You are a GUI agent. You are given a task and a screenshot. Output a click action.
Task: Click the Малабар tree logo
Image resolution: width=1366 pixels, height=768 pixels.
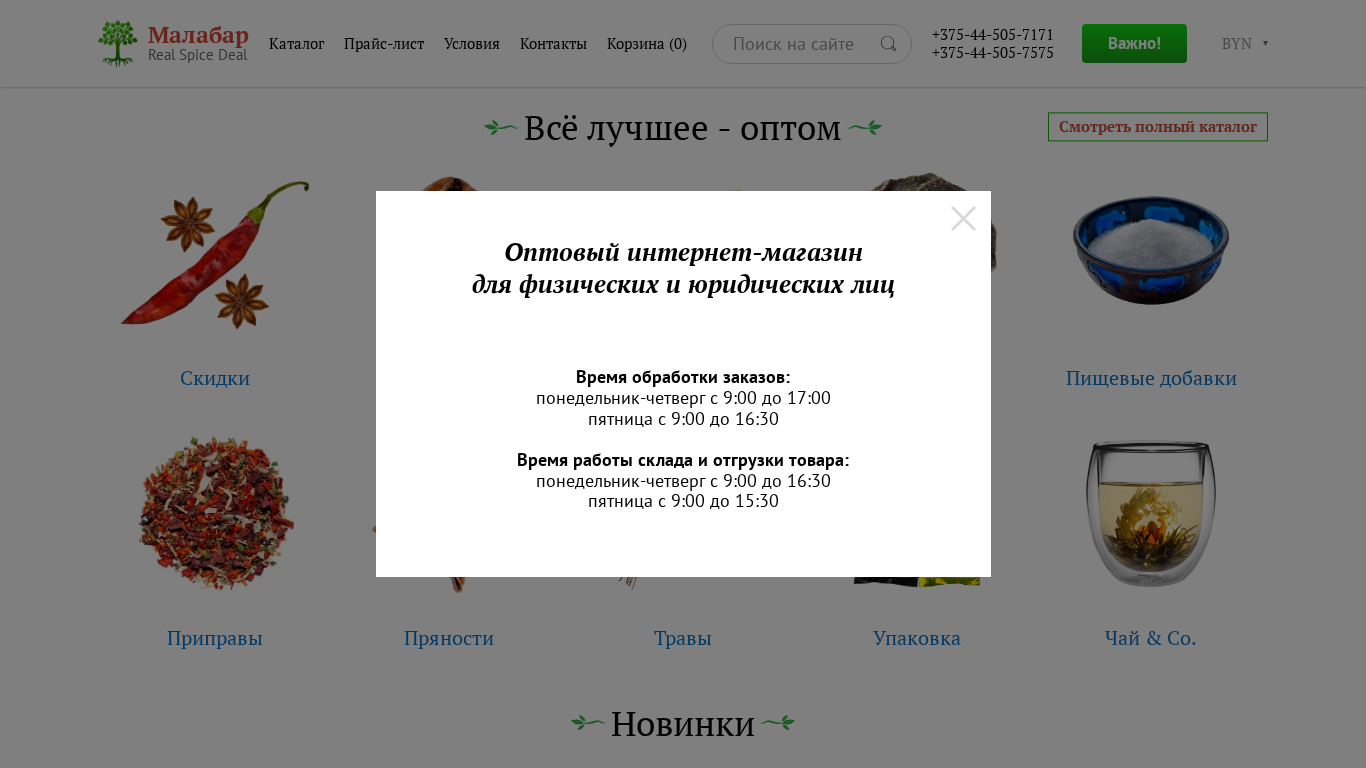(x=118, y=43)
